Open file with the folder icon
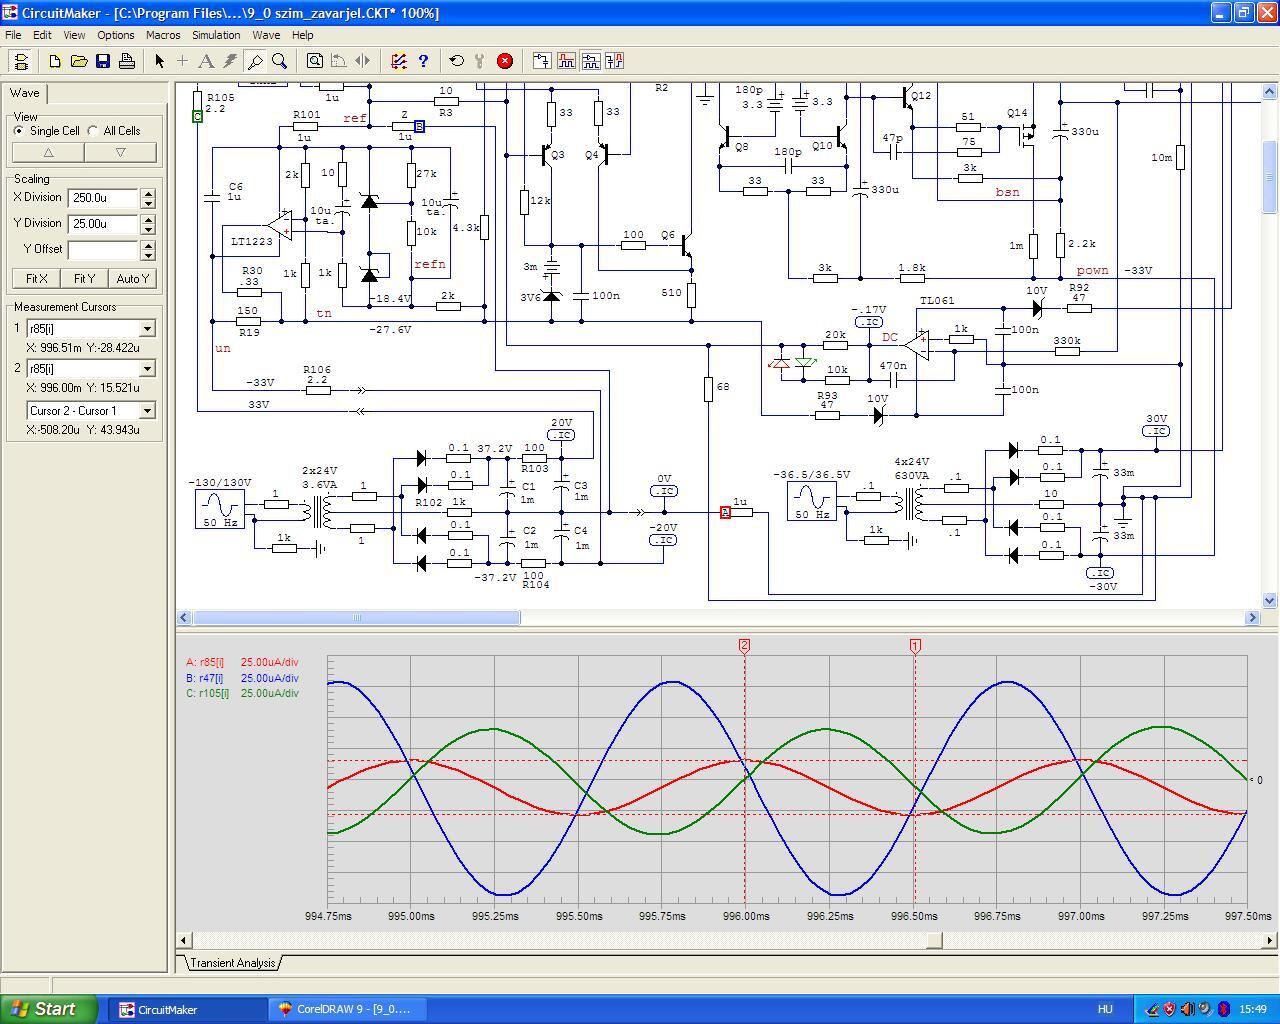Screen dimensions: 1280x1024 click(79, 61)
